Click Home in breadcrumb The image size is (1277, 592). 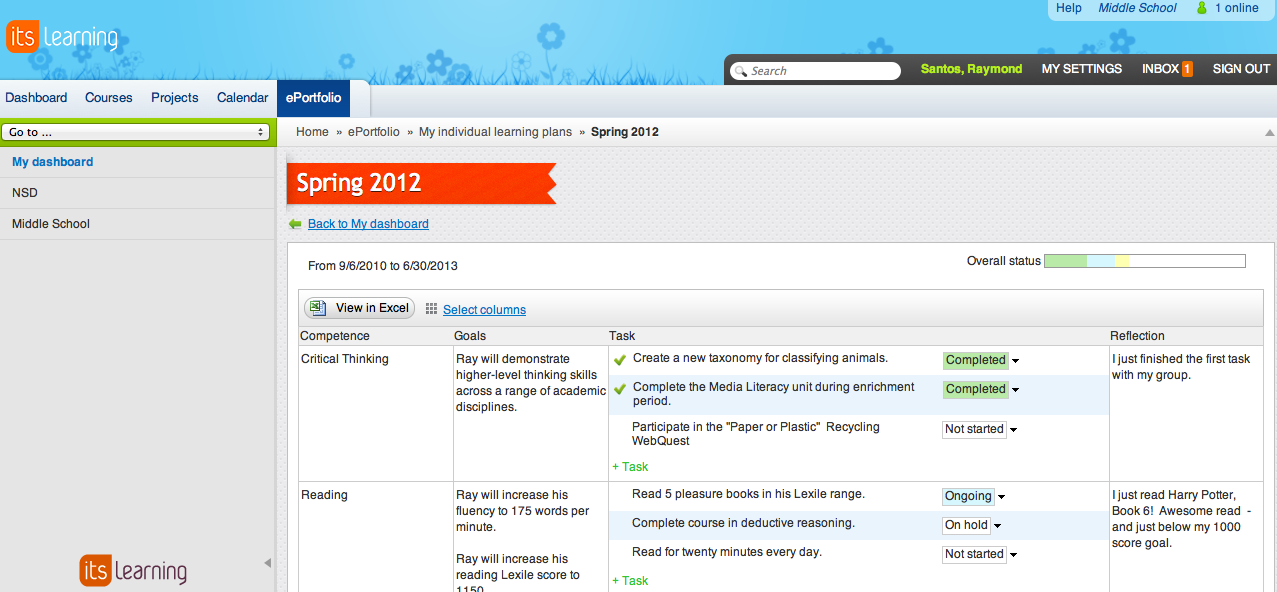pyautogui.click(x=312, y=132)
